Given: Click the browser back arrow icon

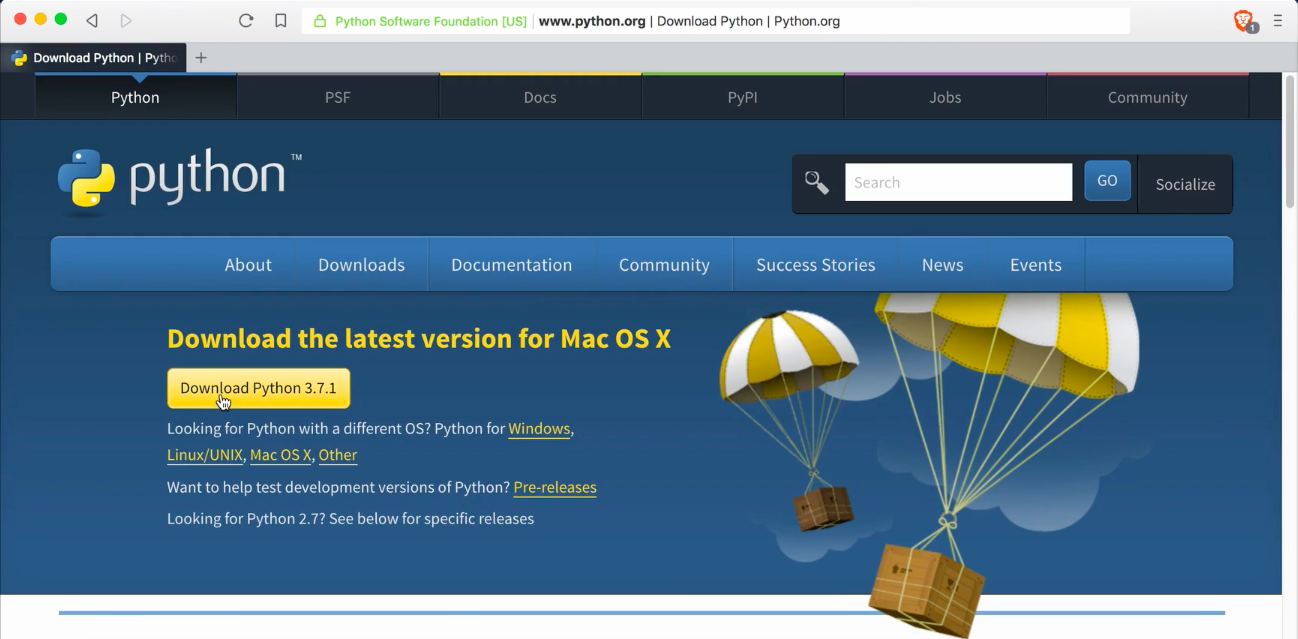Looking at the screenshot, I should (92, 21).
